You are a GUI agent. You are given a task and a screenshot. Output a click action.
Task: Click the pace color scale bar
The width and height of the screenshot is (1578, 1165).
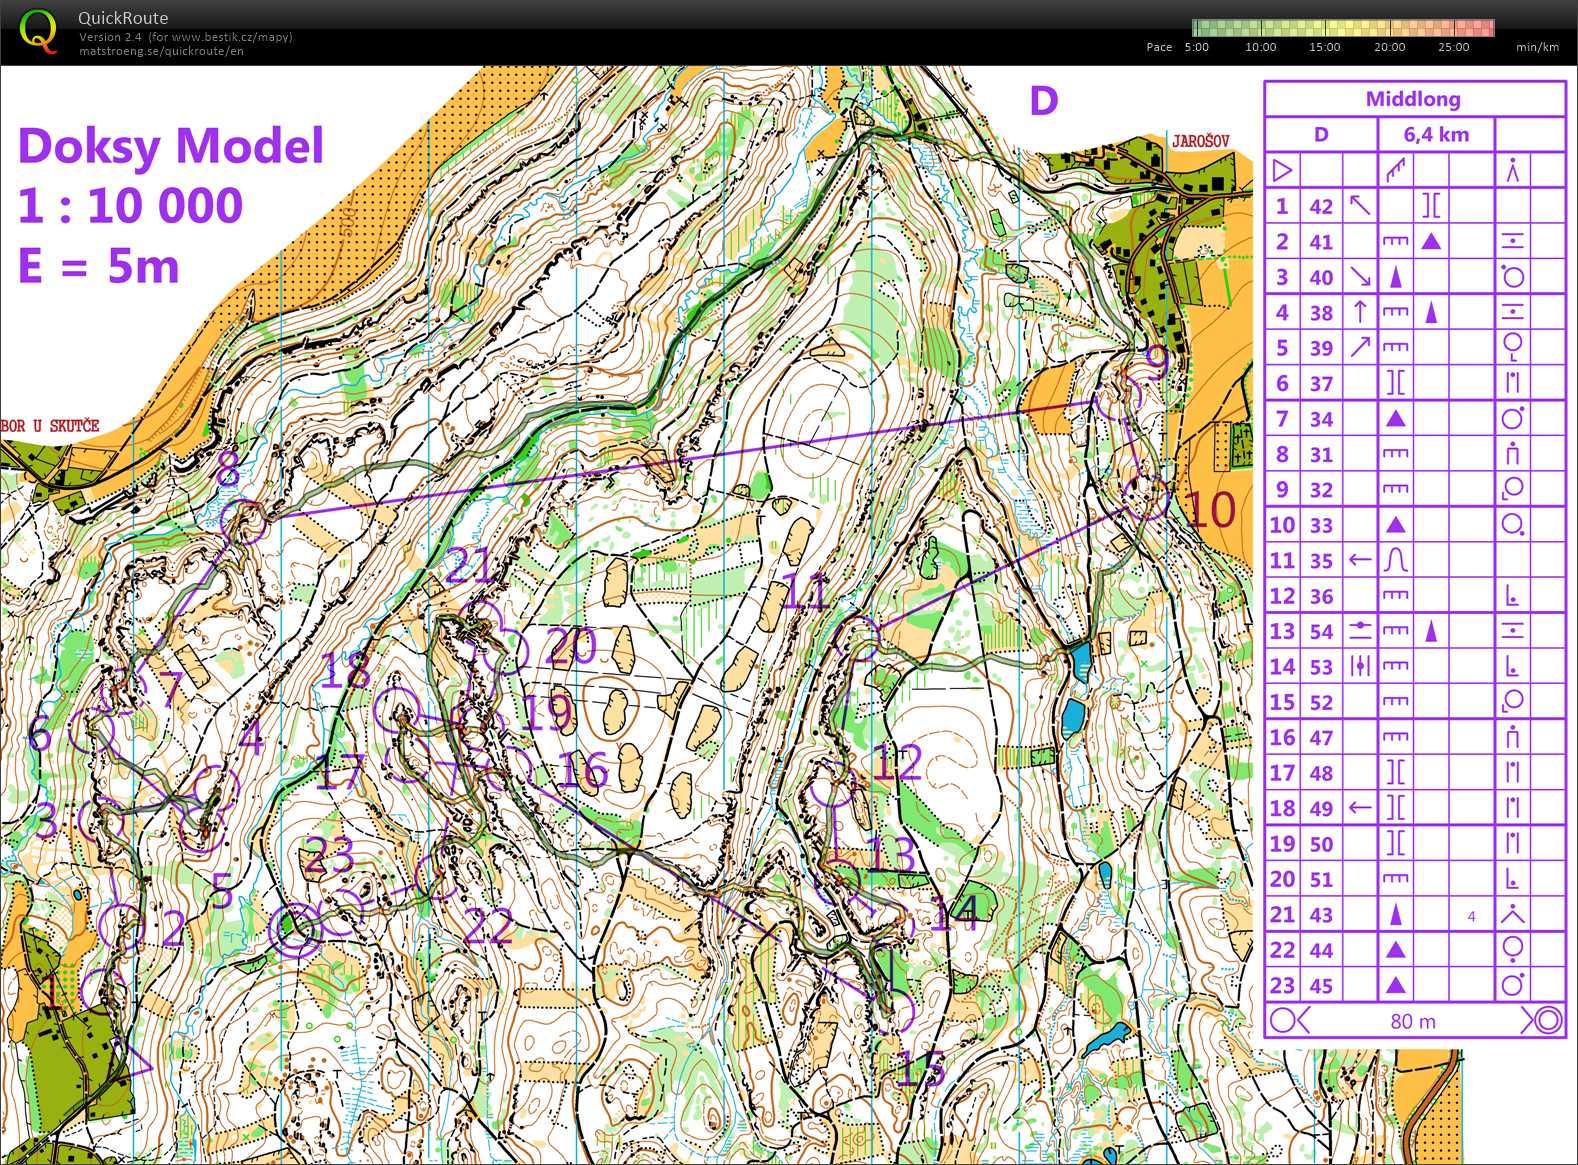(x=1343, y=28)
